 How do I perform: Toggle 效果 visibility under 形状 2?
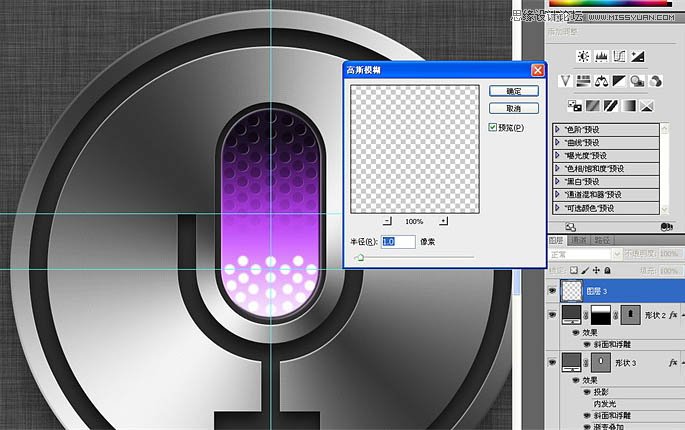576,333
